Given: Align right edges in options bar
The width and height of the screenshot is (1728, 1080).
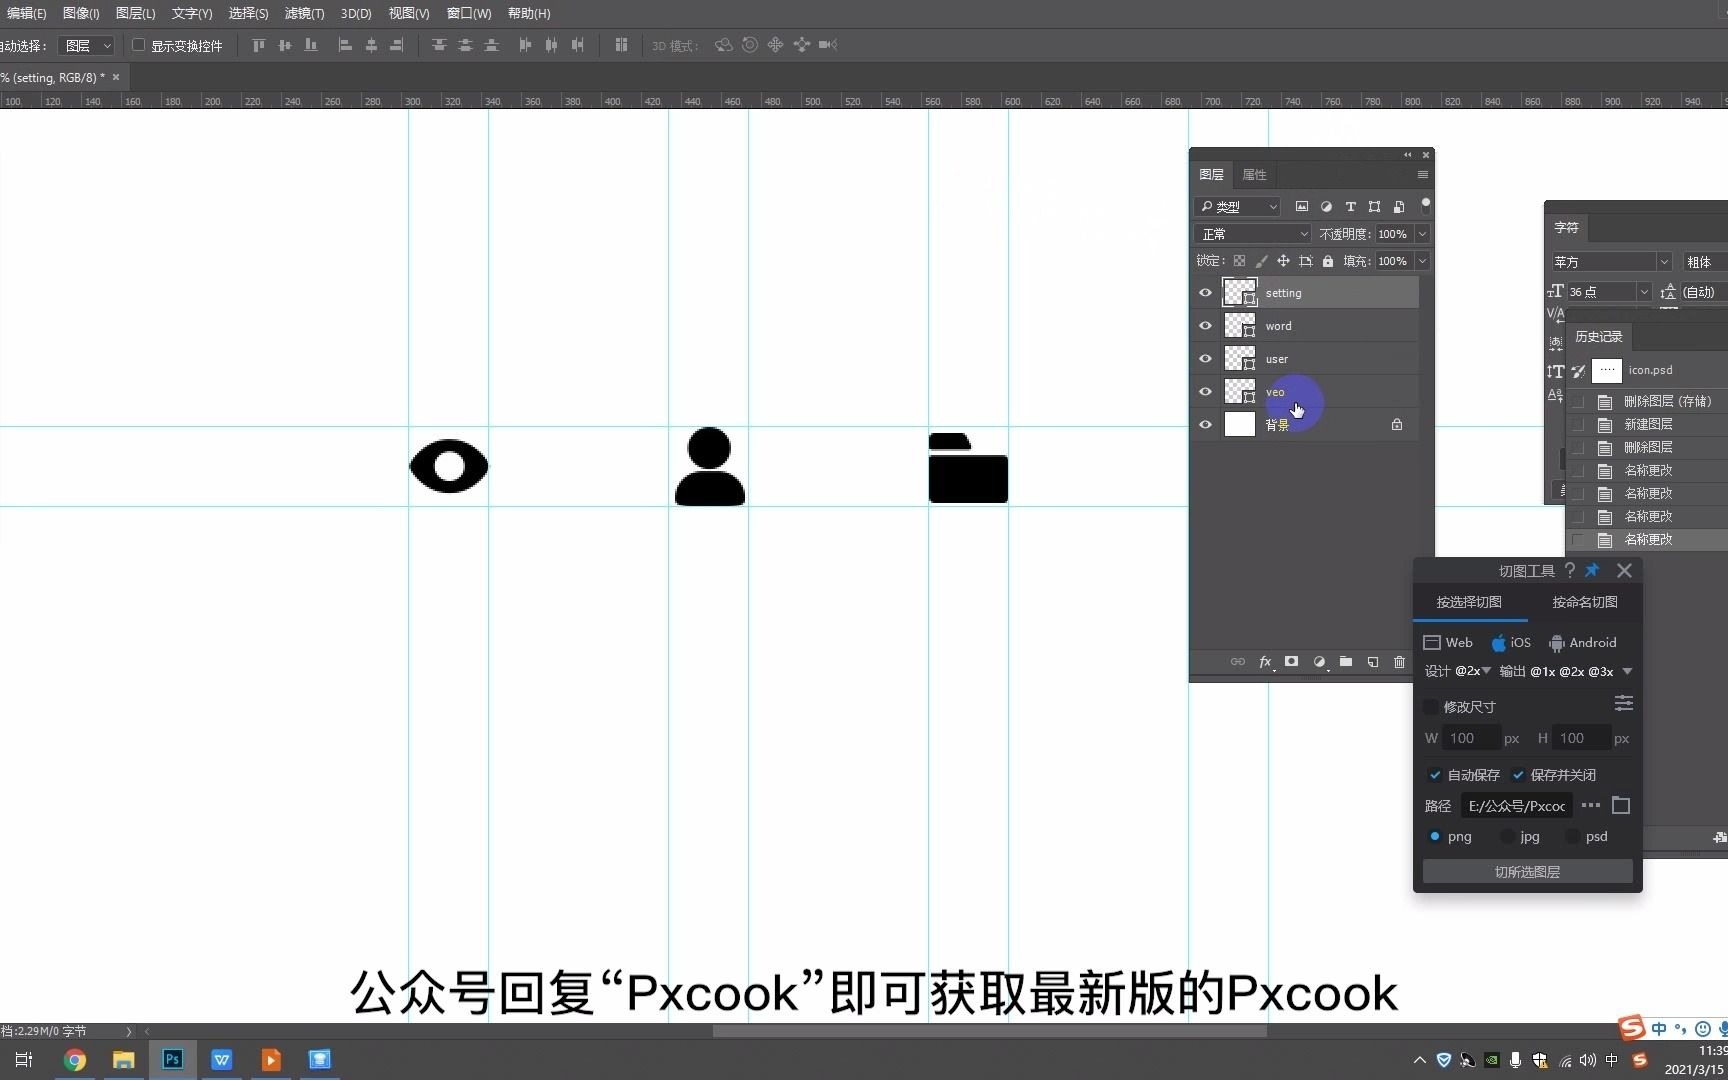Looking at the screenshot, I should click(x=397, y=45).
